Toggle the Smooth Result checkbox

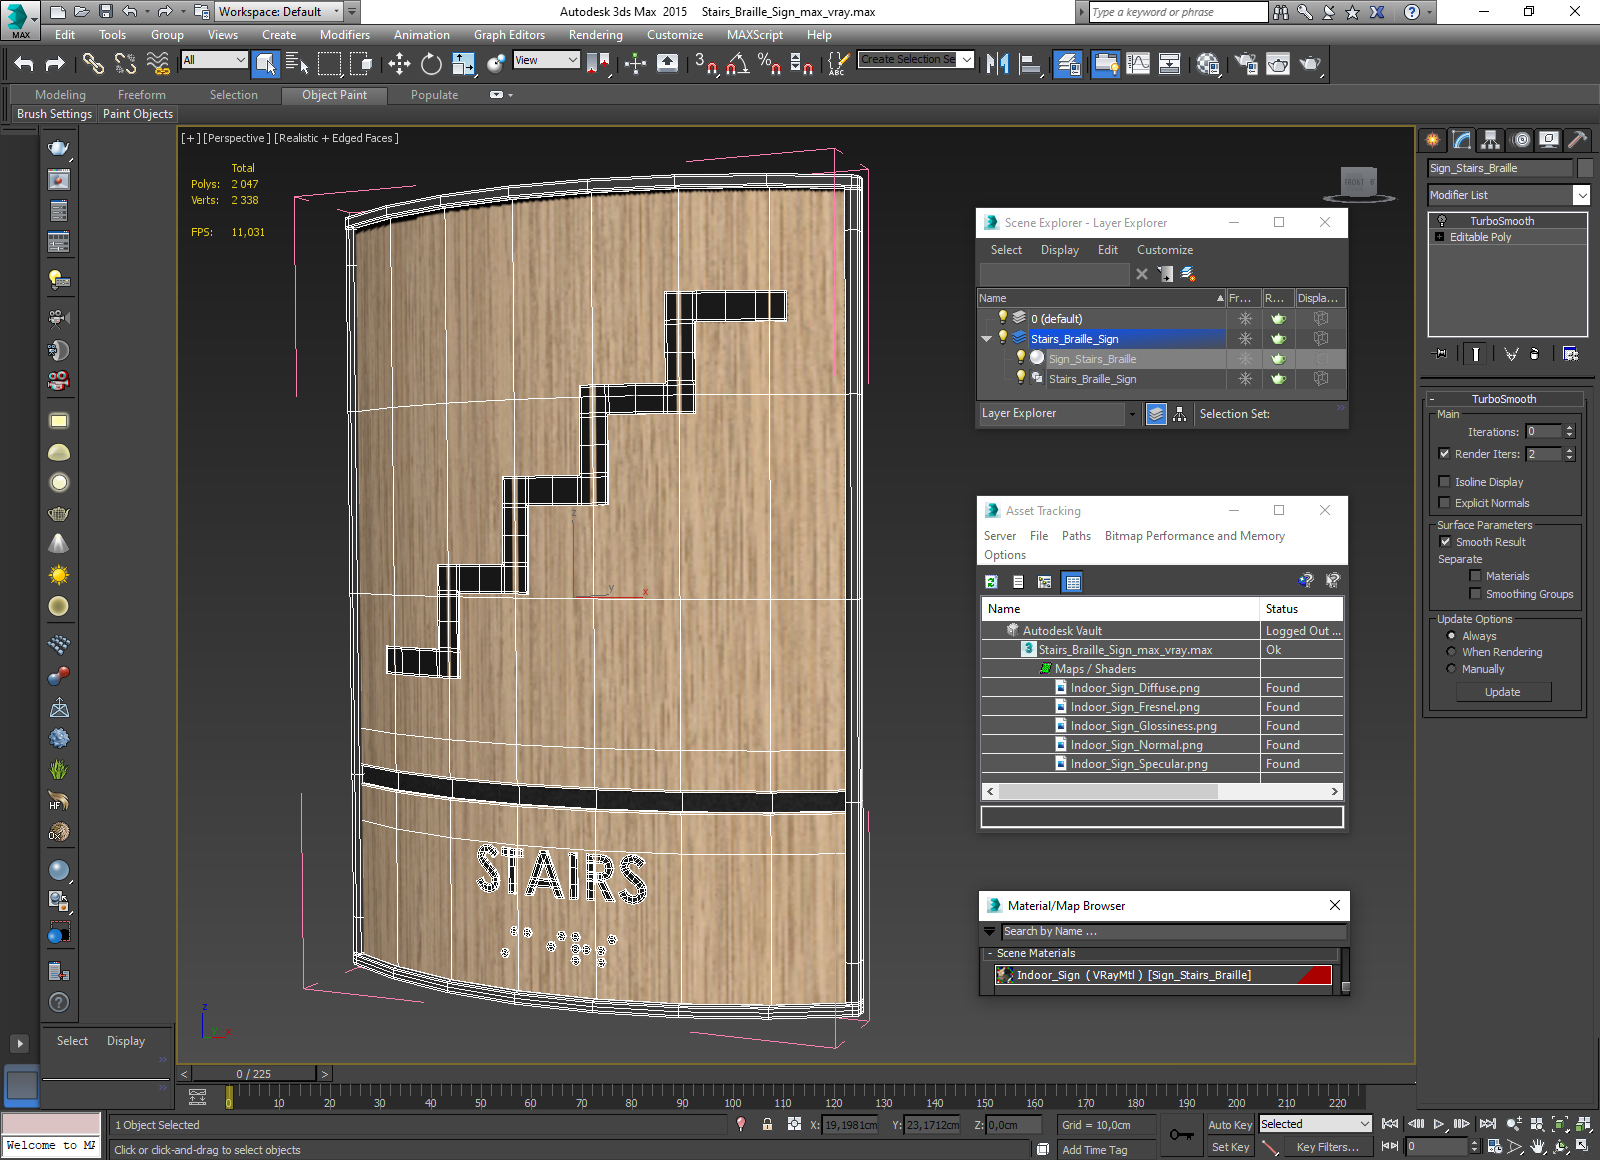pos(1444,542)
